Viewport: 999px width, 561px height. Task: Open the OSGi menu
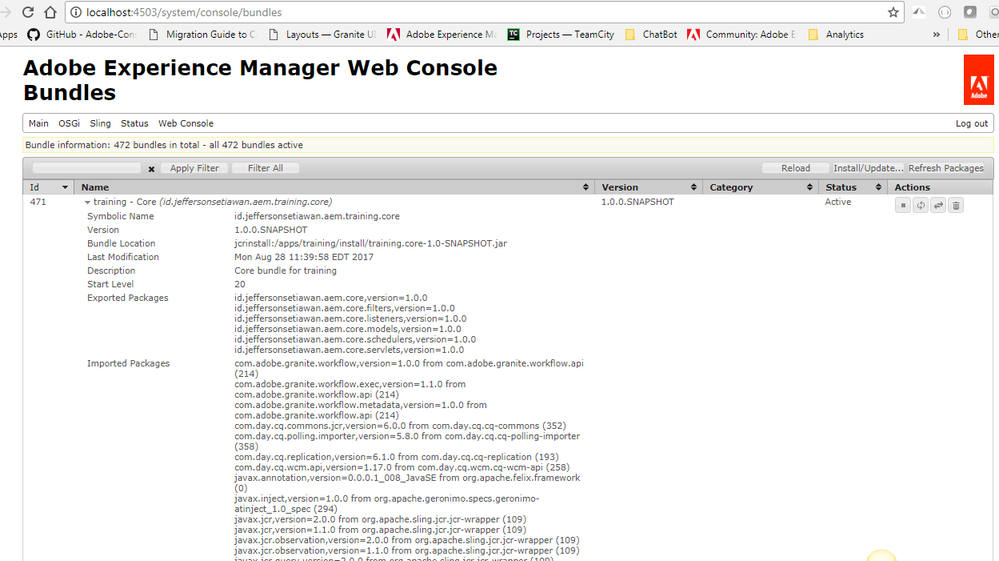(x=69, y=124)
